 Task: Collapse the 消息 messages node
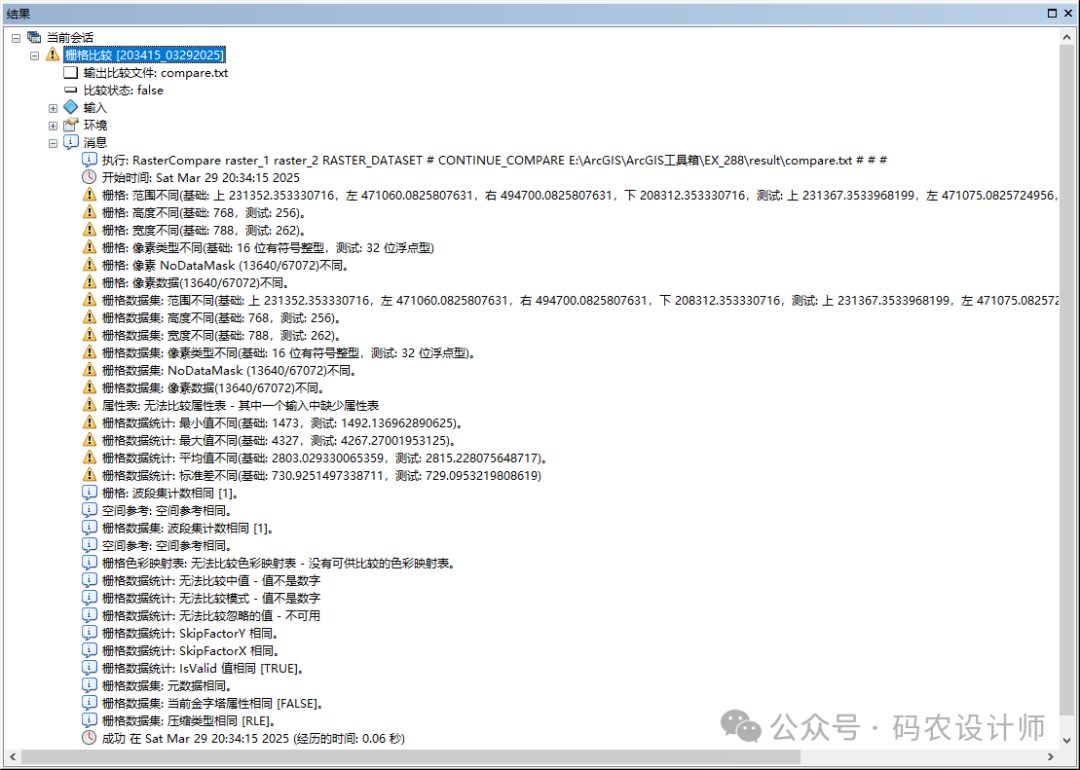[53, 142]
